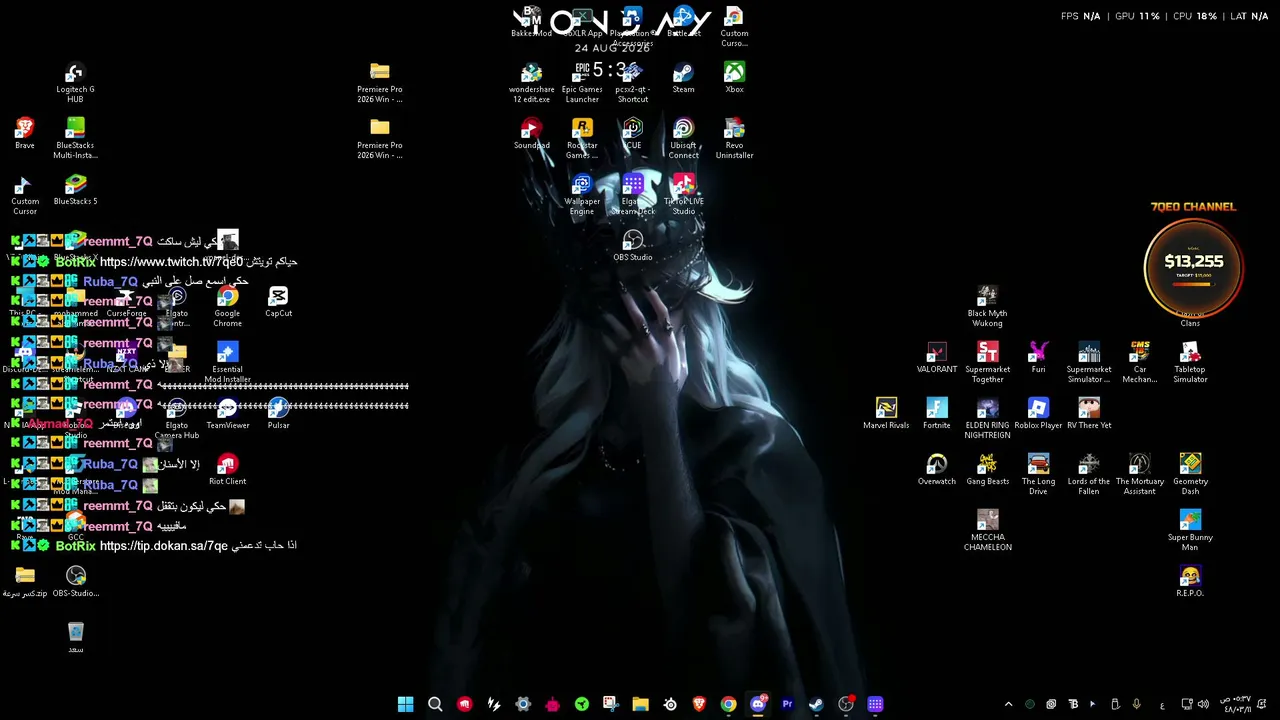Open the Logitech G HUB desktop shortcut
Viewport: 1280px width, 720px height.
click(75, 83)
